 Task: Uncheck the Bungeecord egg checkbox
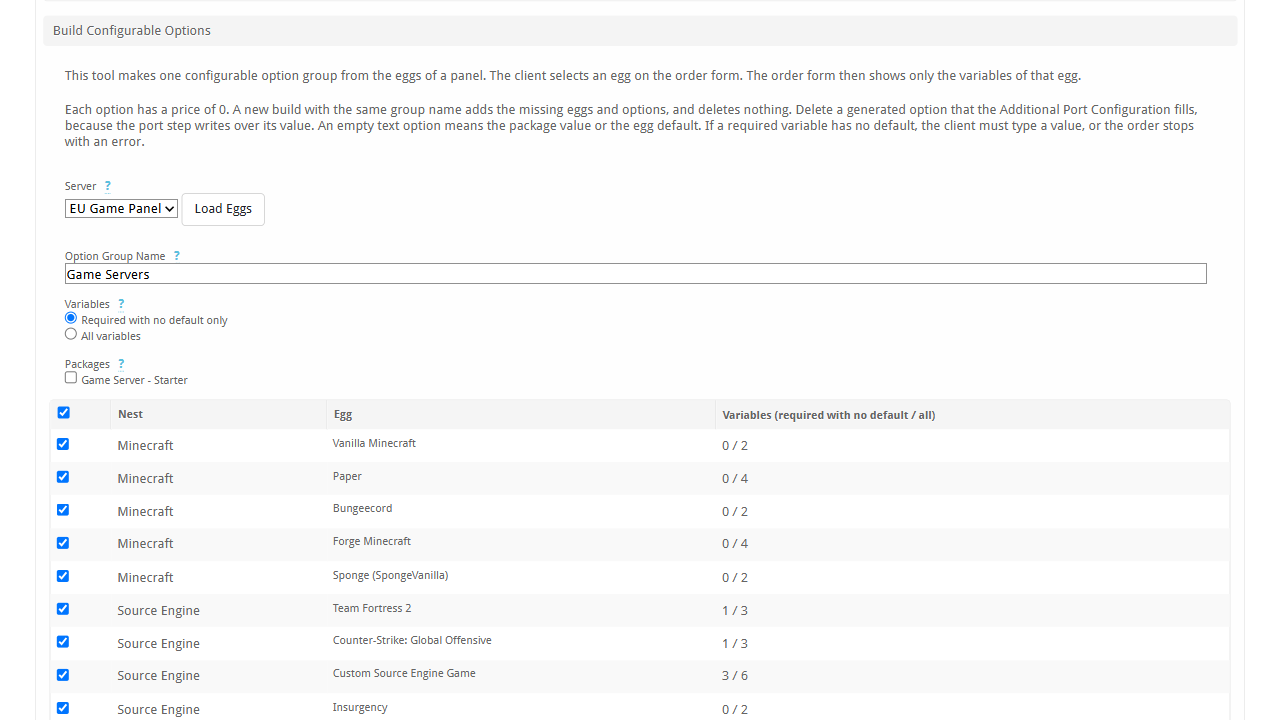[x=63, y=510]
